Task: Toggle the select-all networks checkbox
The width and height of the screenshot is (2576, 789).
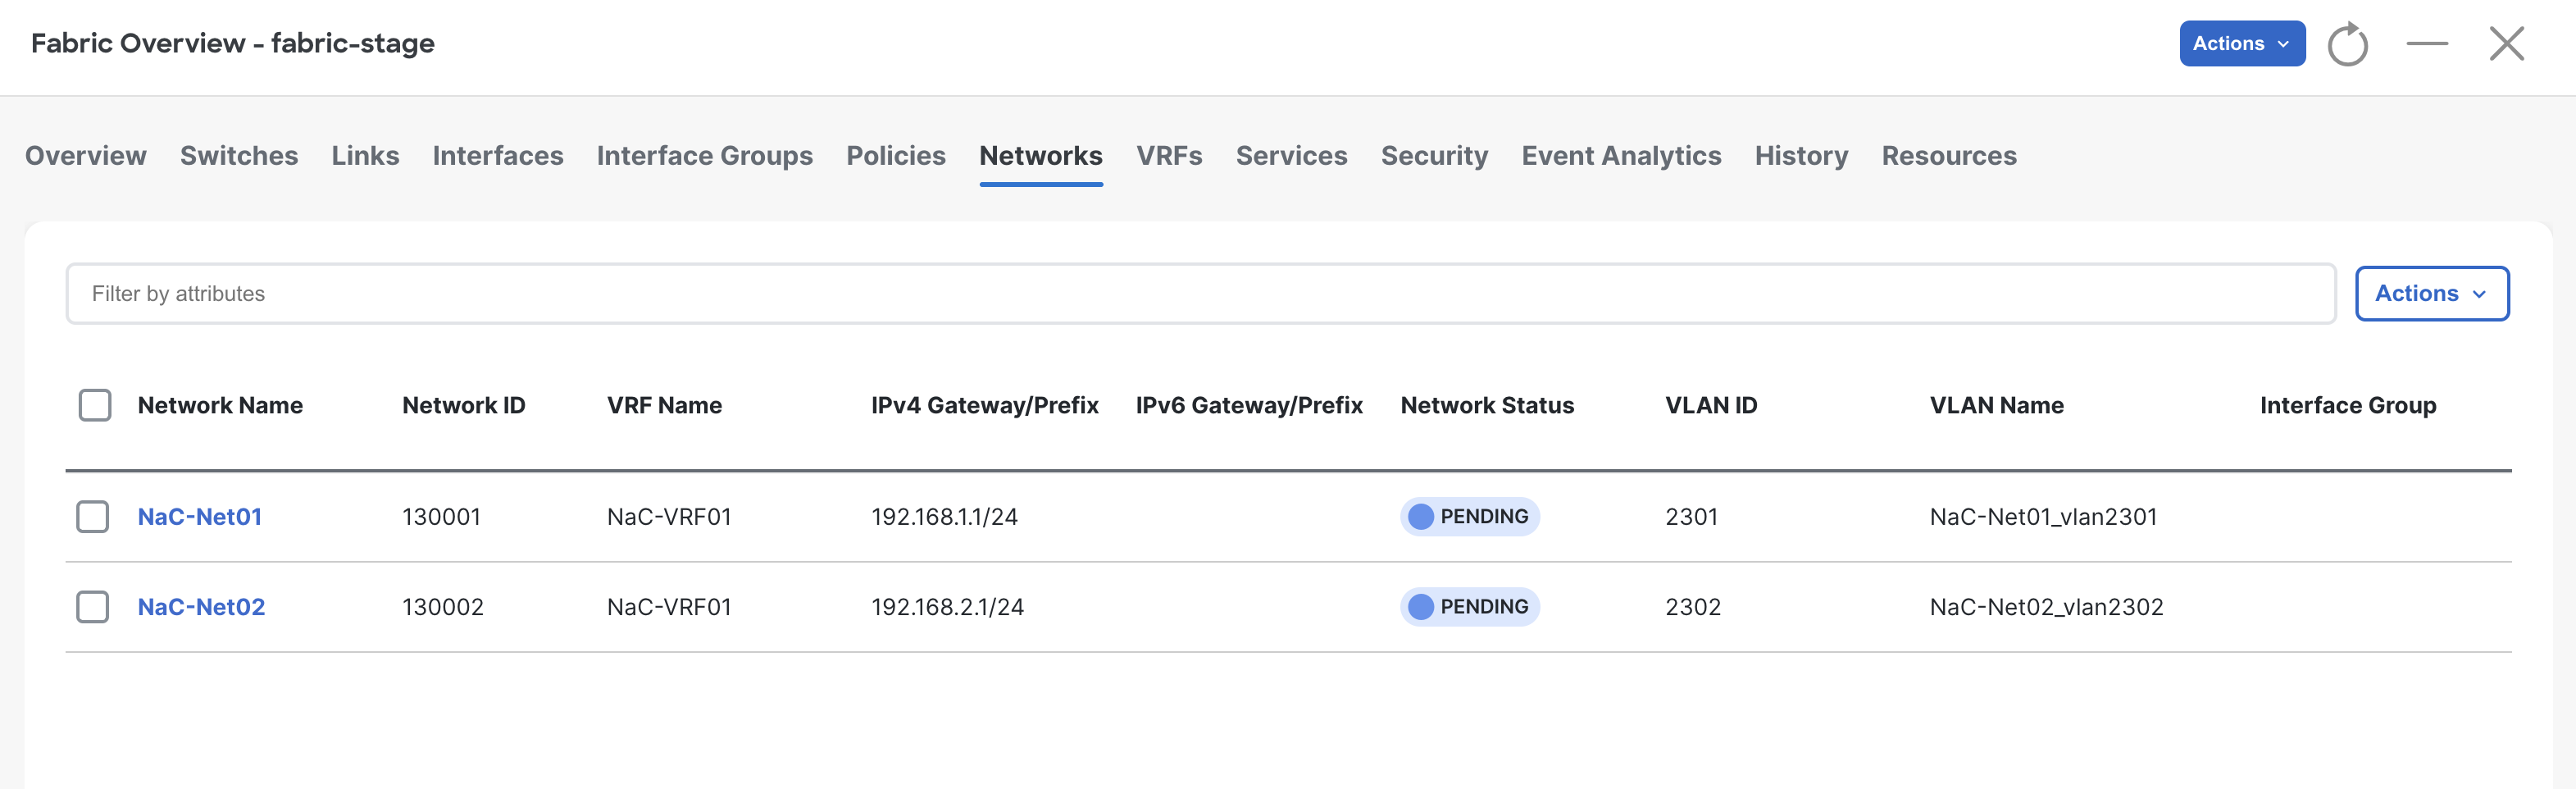Action: [95, 405]
